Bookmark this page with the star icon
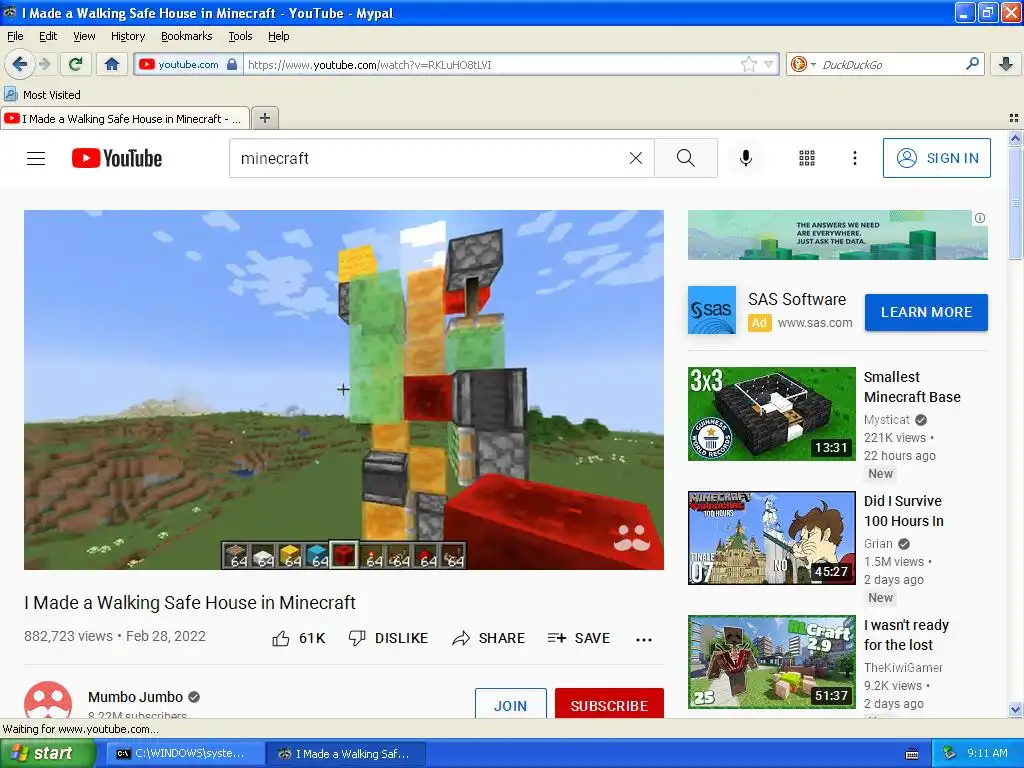1024x768 pixels. tap(748, 64)
